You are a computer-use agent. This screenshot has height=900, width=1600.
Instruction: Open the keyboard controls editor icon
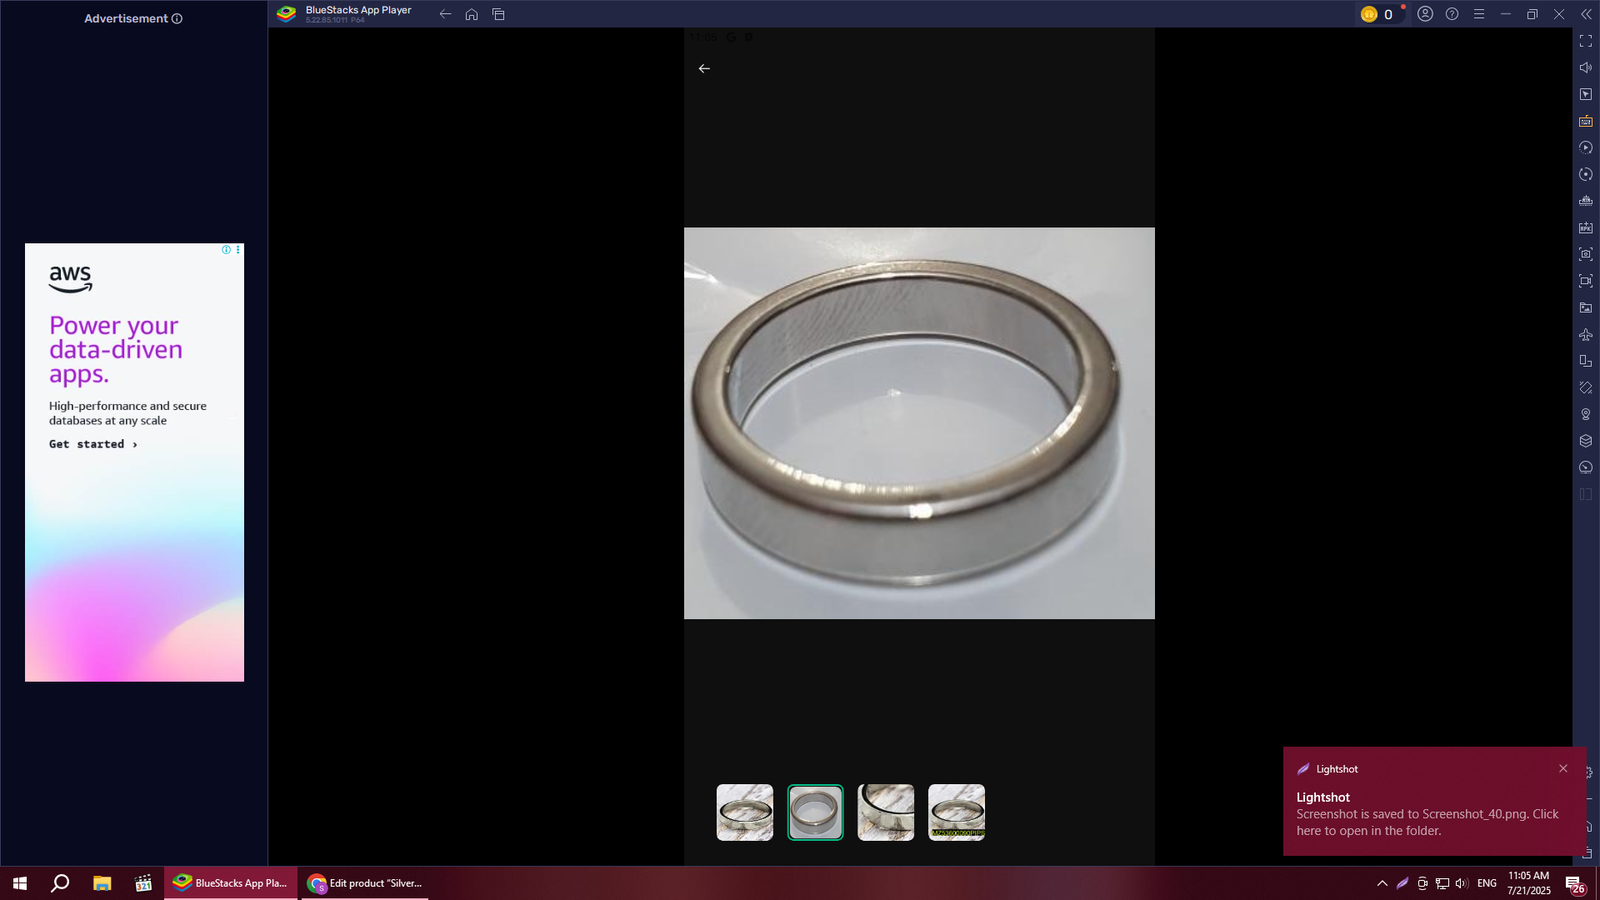pyautogui.click(x=1585, y=121)
